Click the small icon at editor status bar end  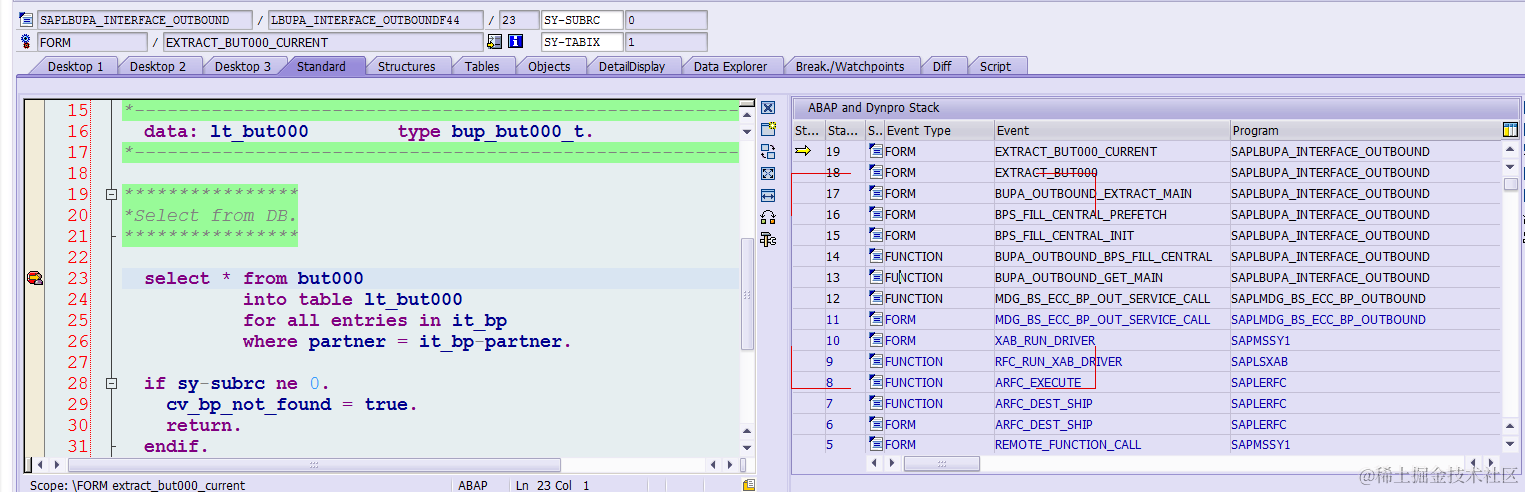click(748, 485)
